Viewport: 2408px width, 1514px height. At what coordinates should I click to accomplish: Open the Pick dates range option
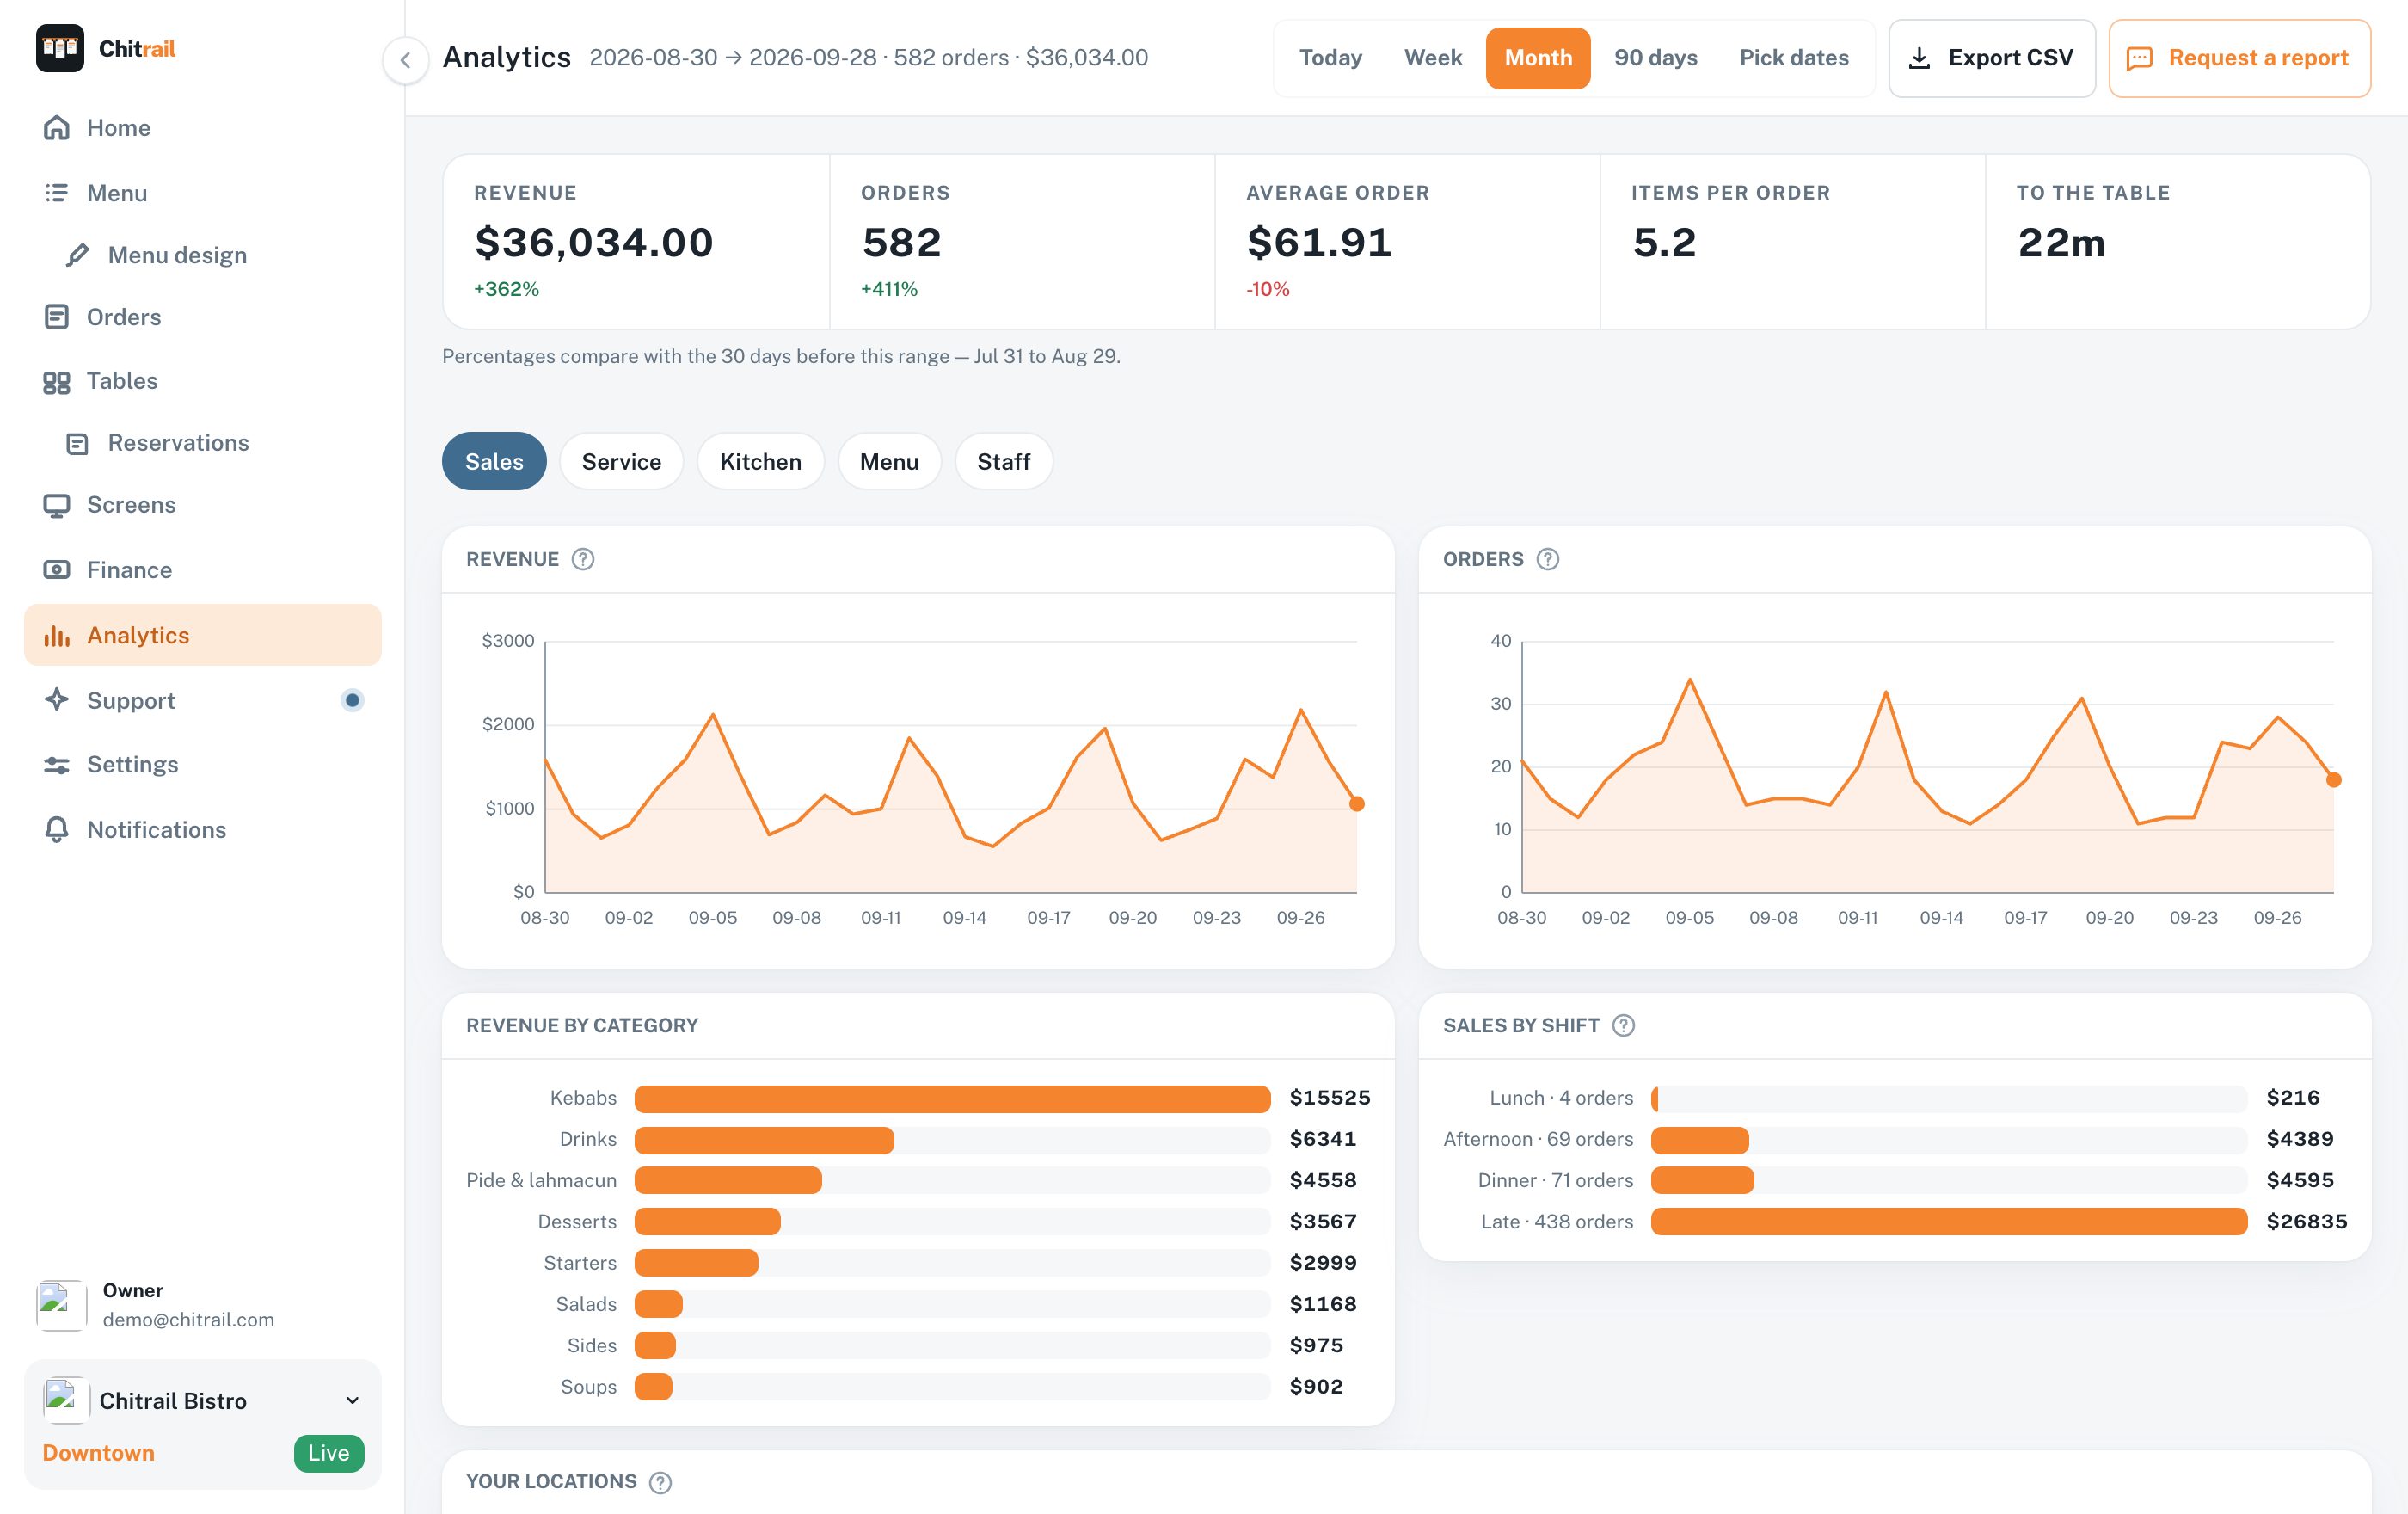[x=1794, y=58]
